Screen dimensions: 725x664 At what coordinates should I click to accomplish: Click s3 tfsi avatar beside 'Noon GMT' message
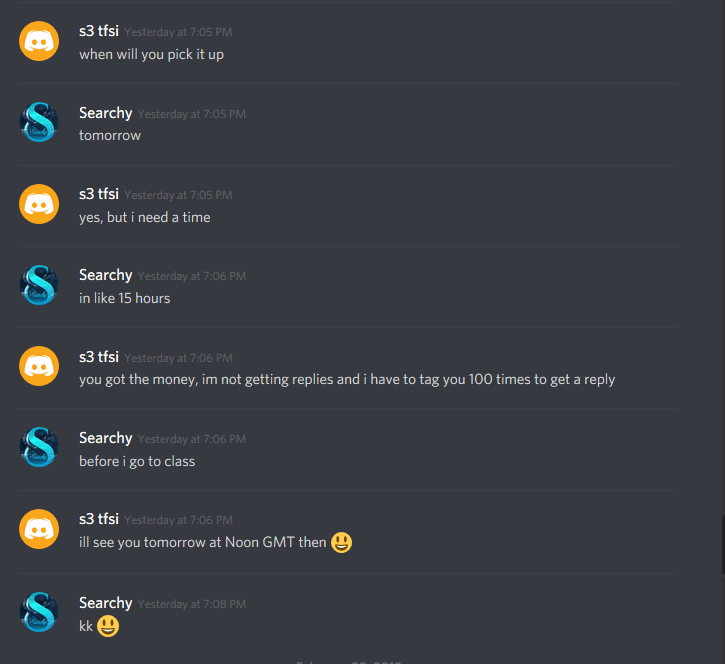pyautogui.click(x=39, y=529)
